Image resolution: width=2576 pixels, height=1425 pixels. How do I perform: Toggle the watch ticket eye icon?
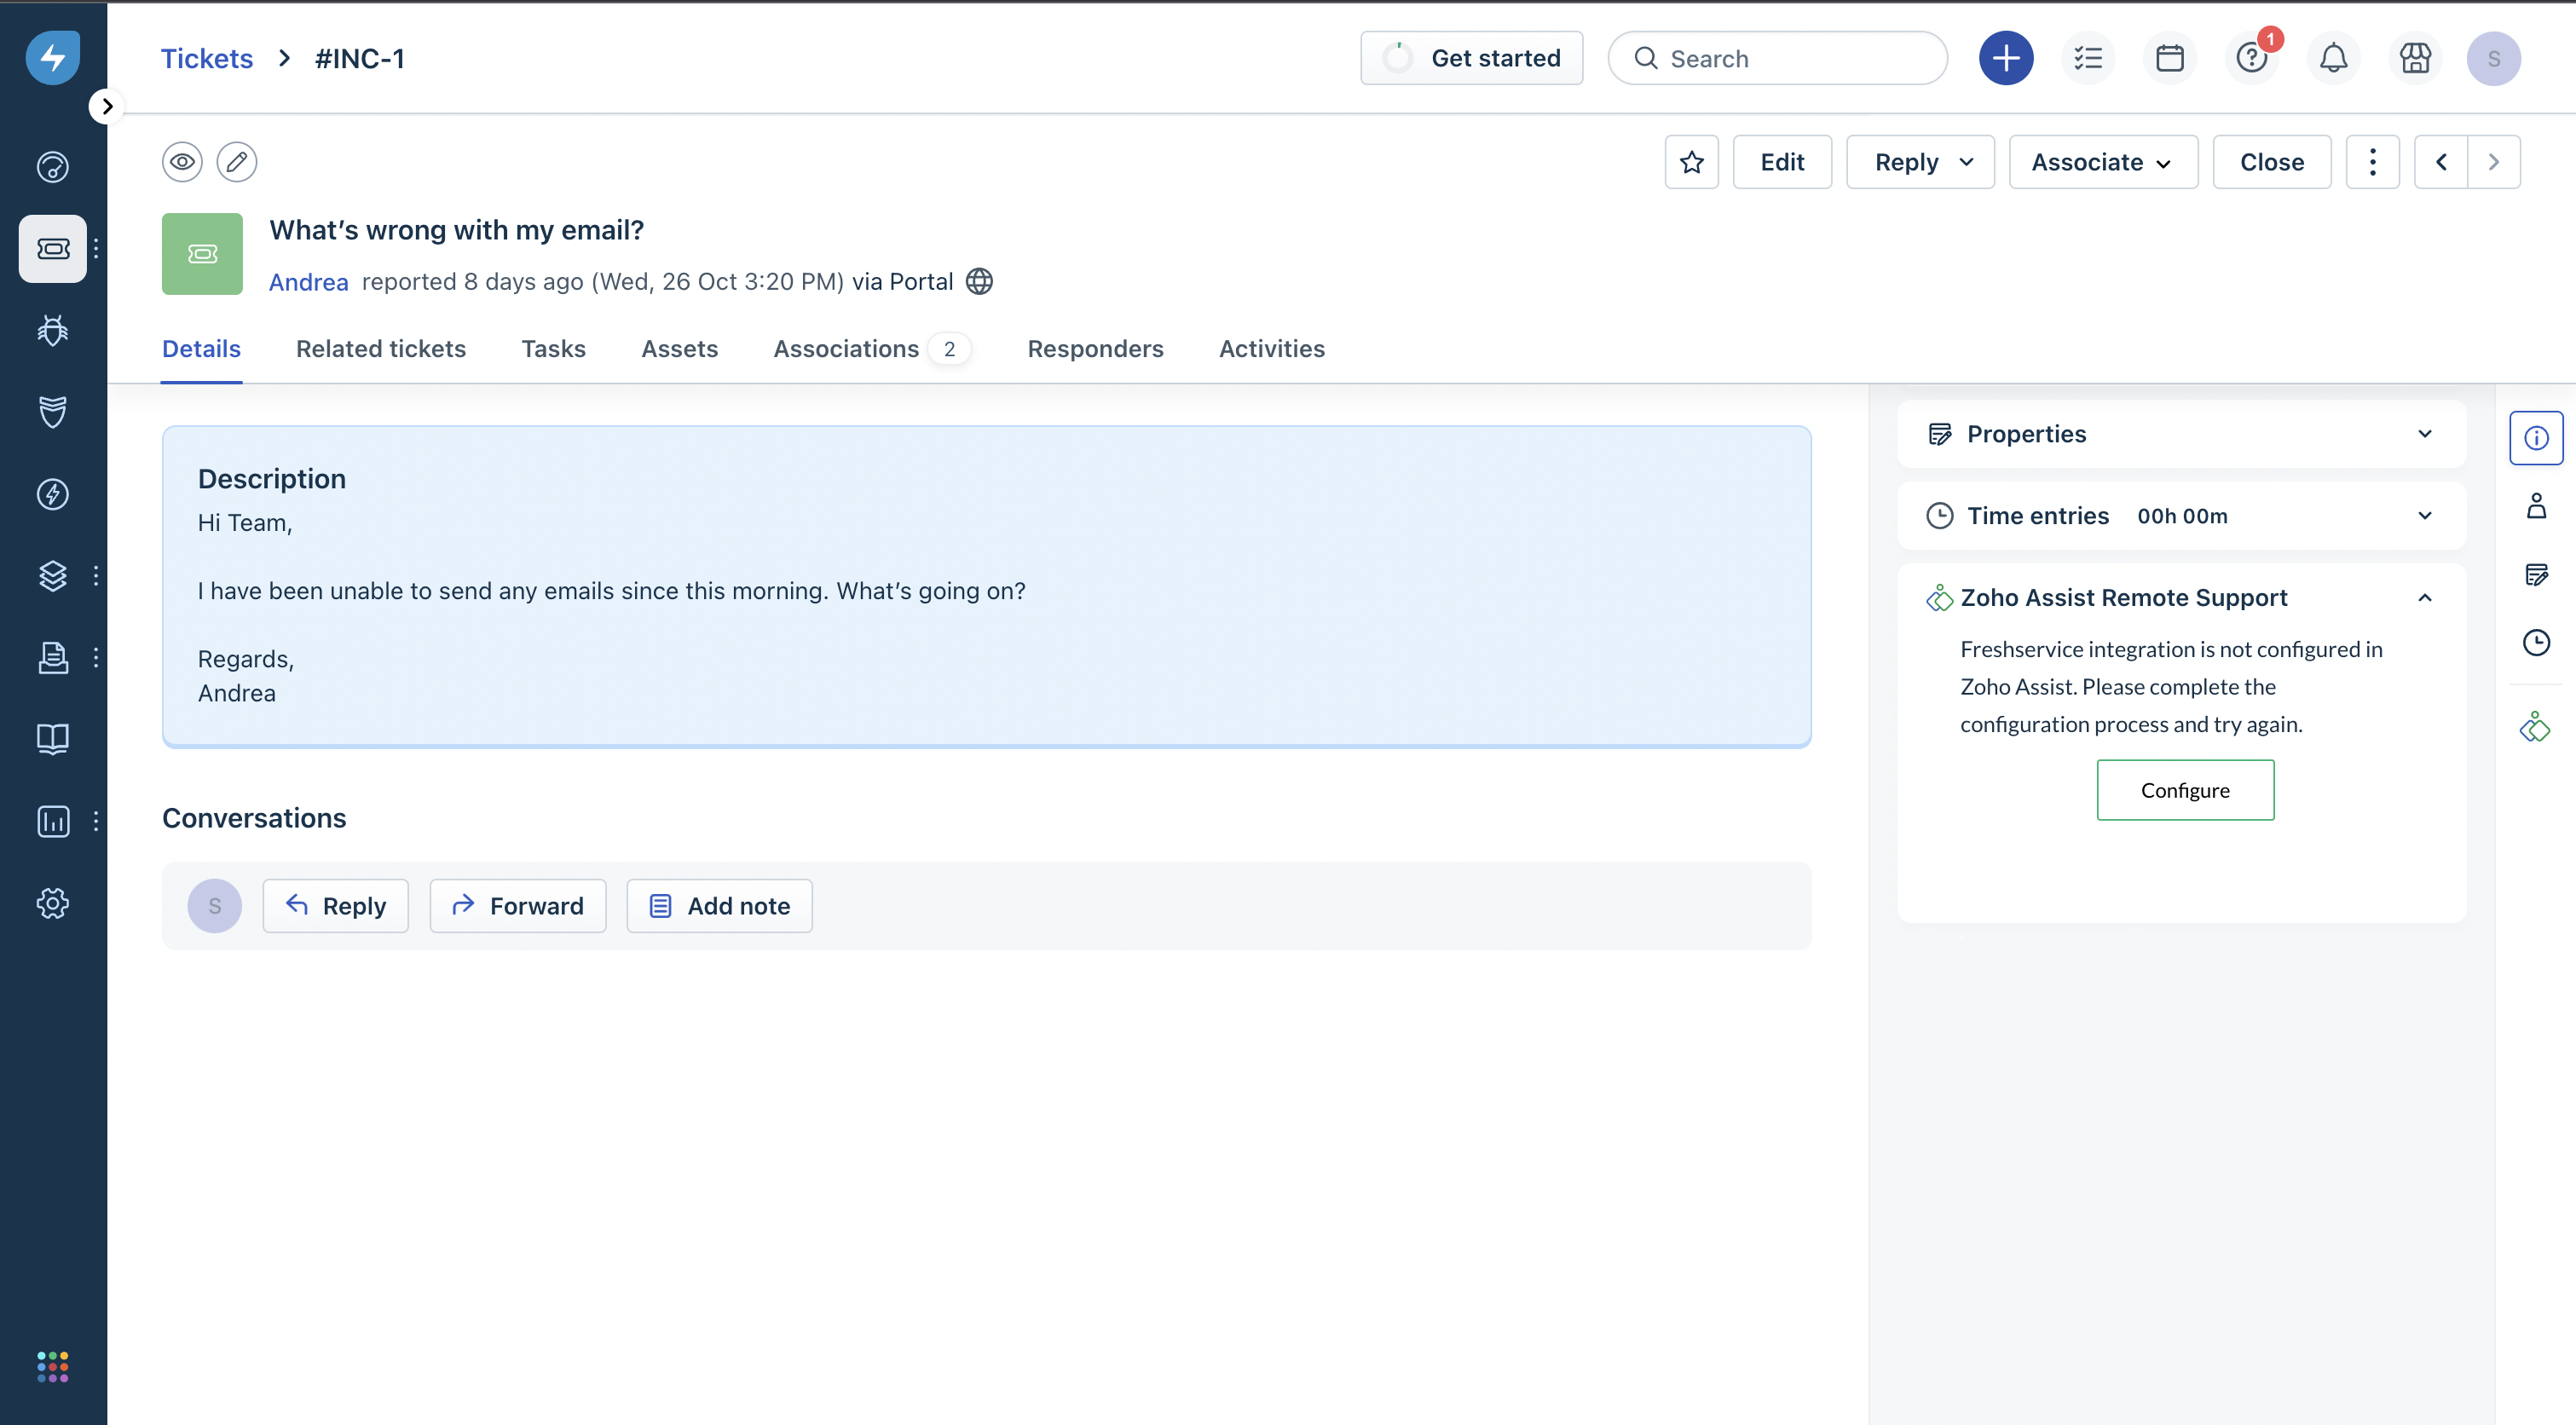[x=182, y=162]
